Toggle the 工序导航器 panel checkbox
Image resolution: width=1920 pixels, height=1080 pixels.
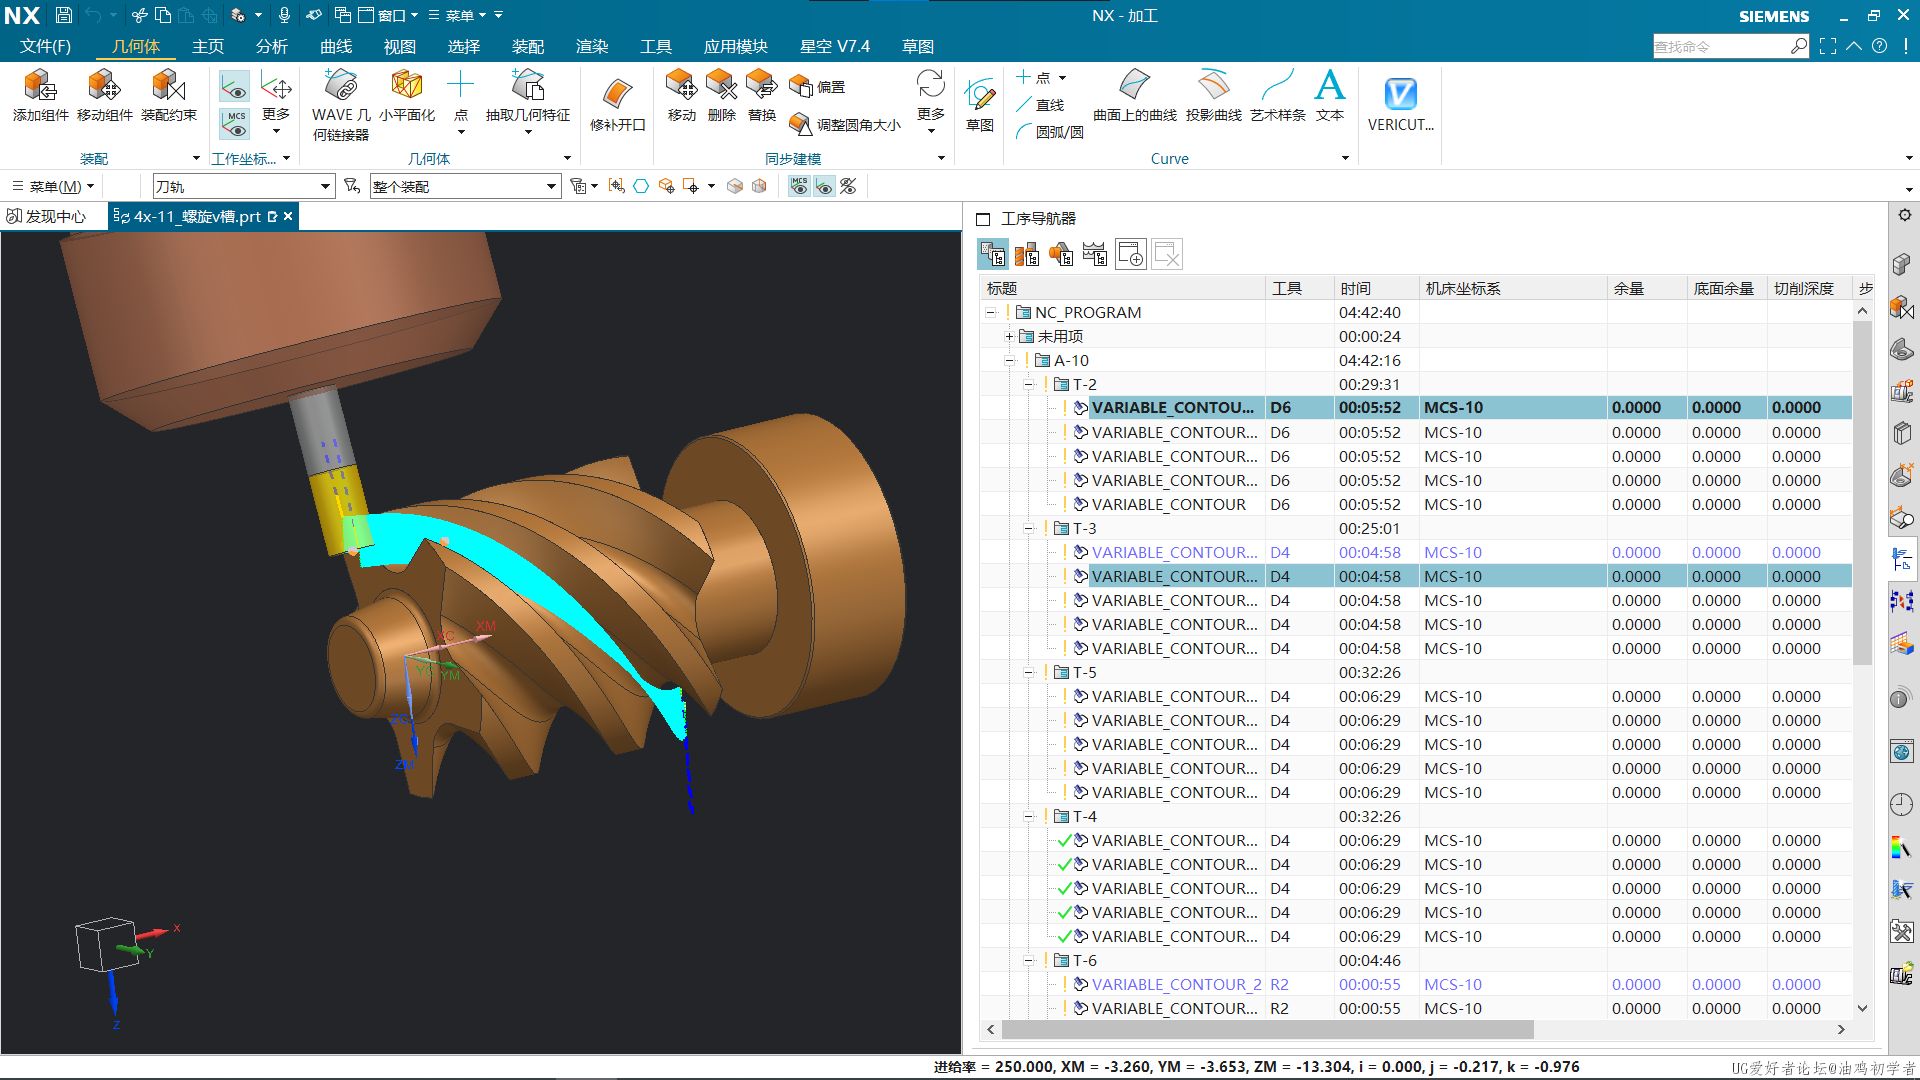point(983,219)
